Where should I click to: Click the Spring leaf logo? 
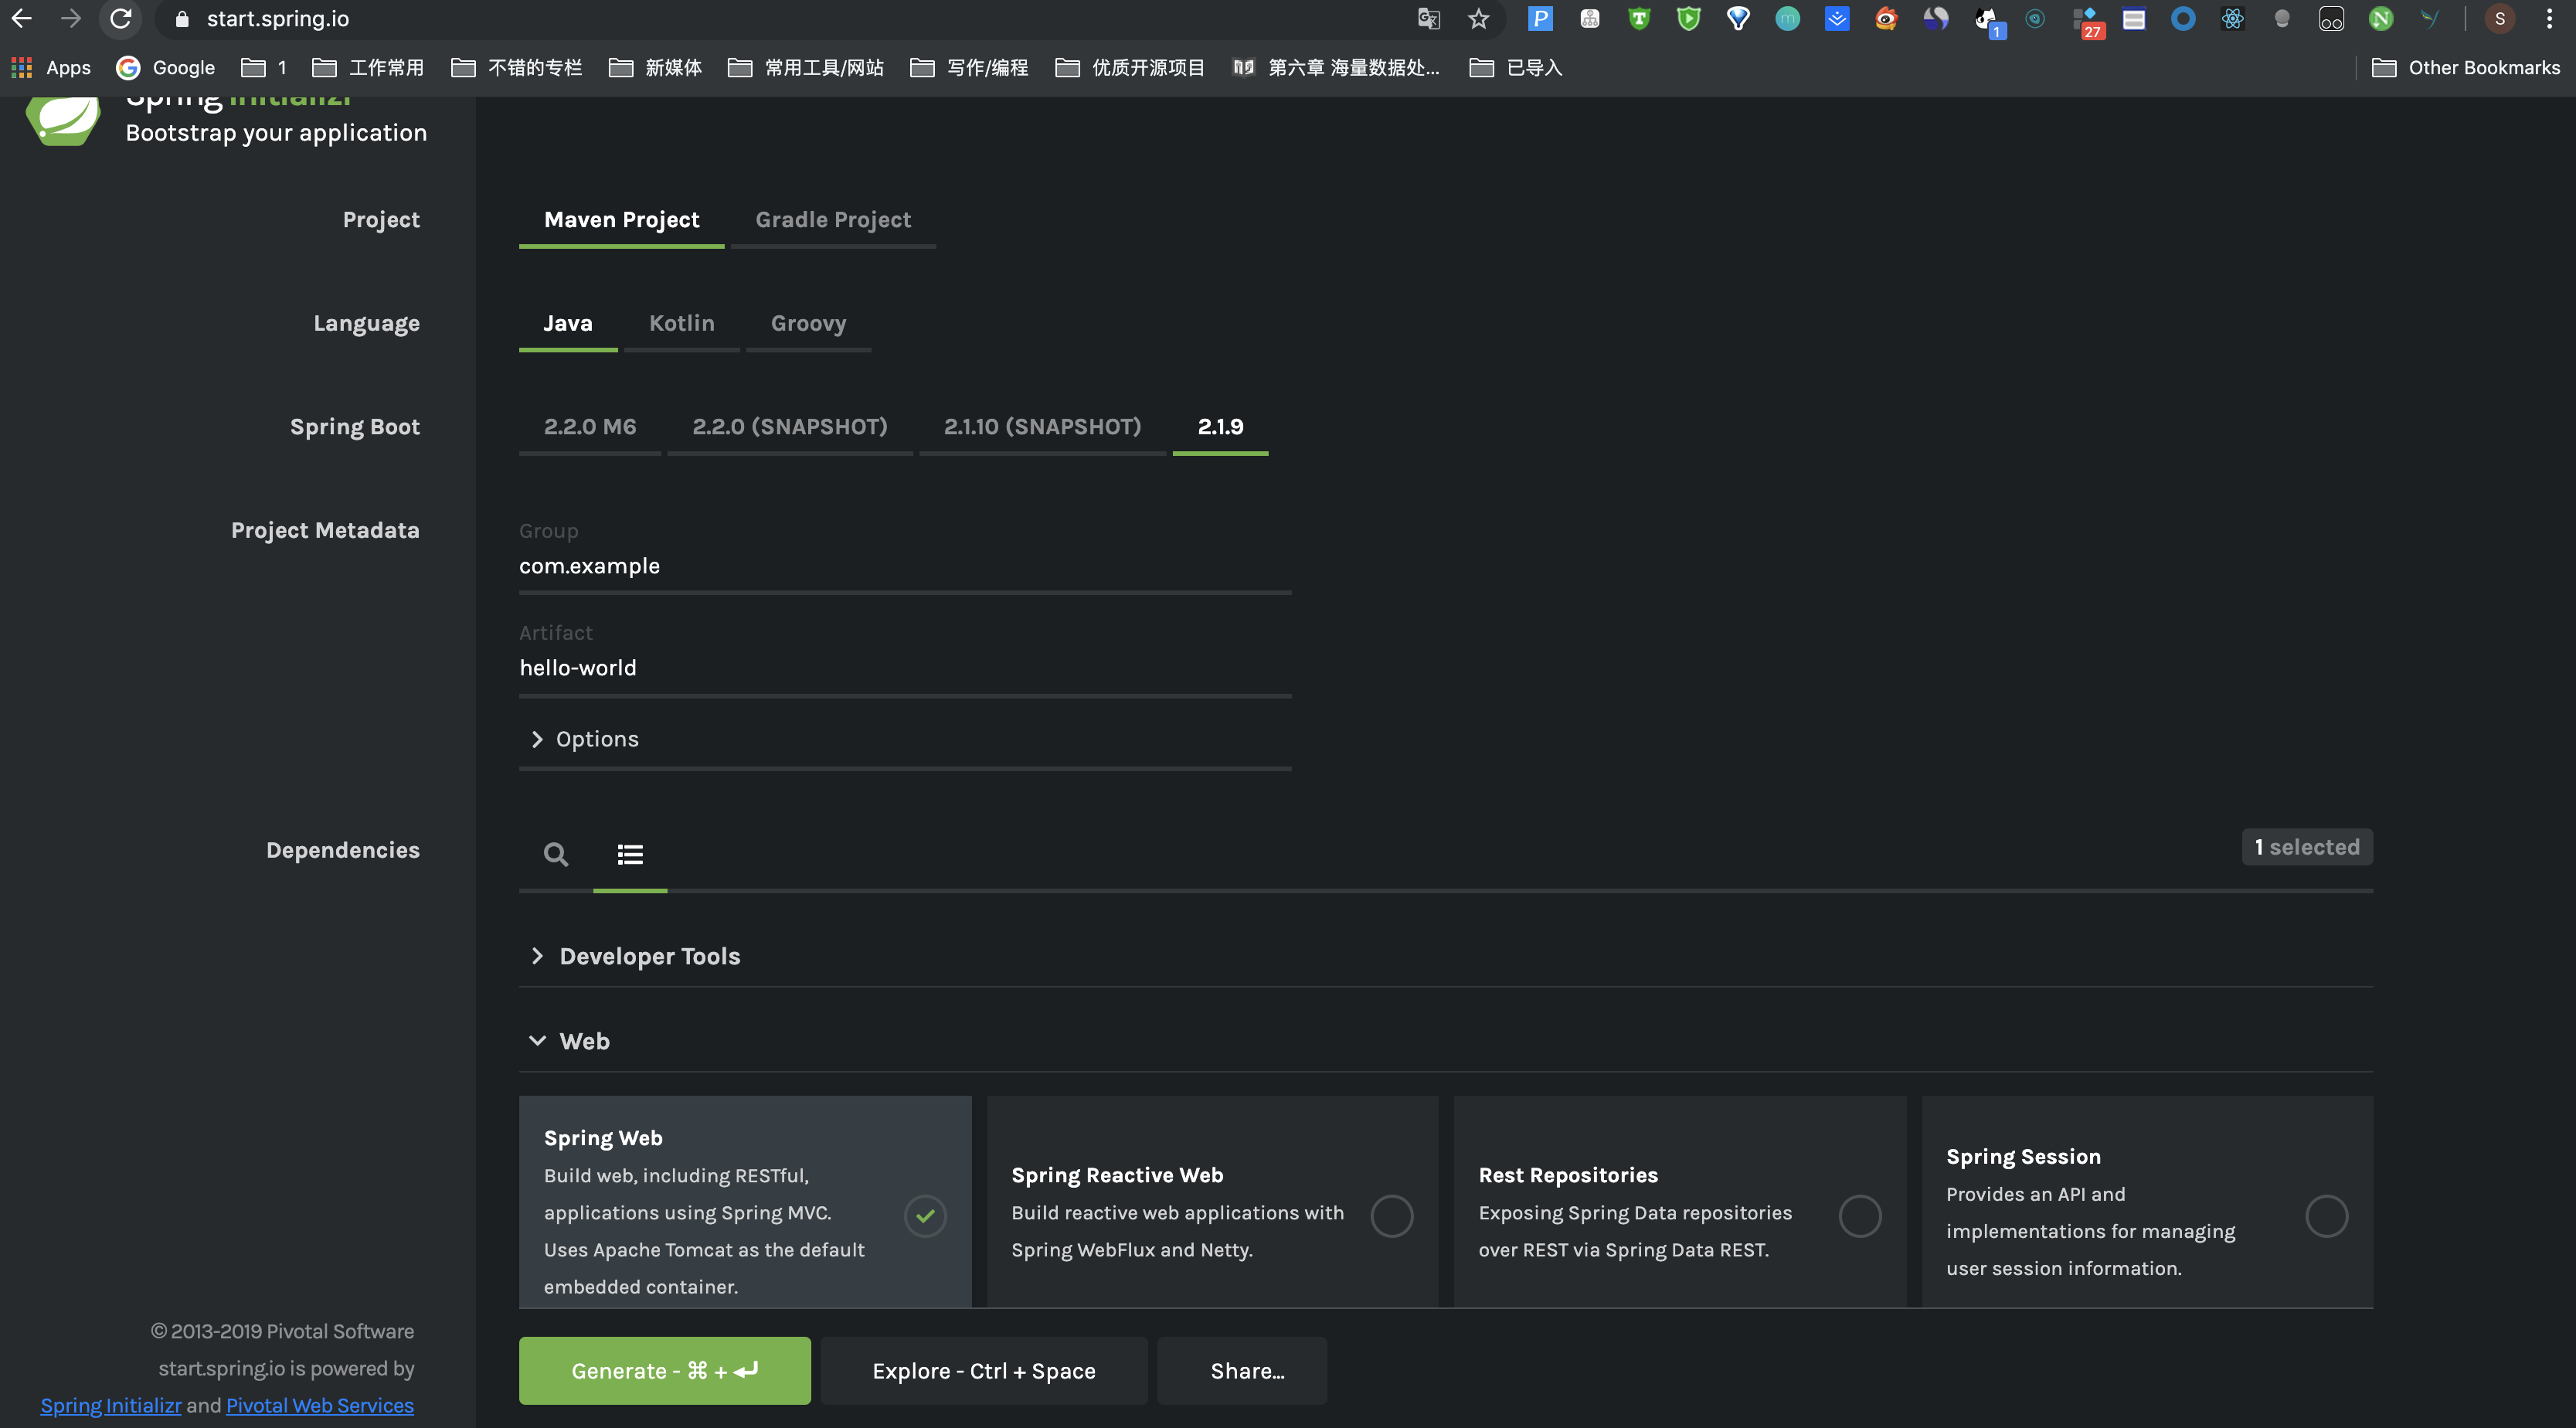pyautogui.click(x=63, y=120)
